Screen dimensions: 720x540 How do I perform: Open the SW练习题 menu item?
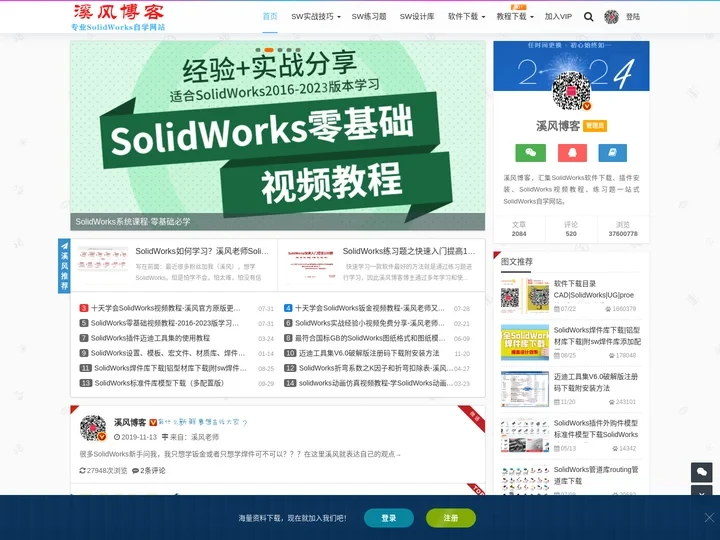[x=369, y=17]
